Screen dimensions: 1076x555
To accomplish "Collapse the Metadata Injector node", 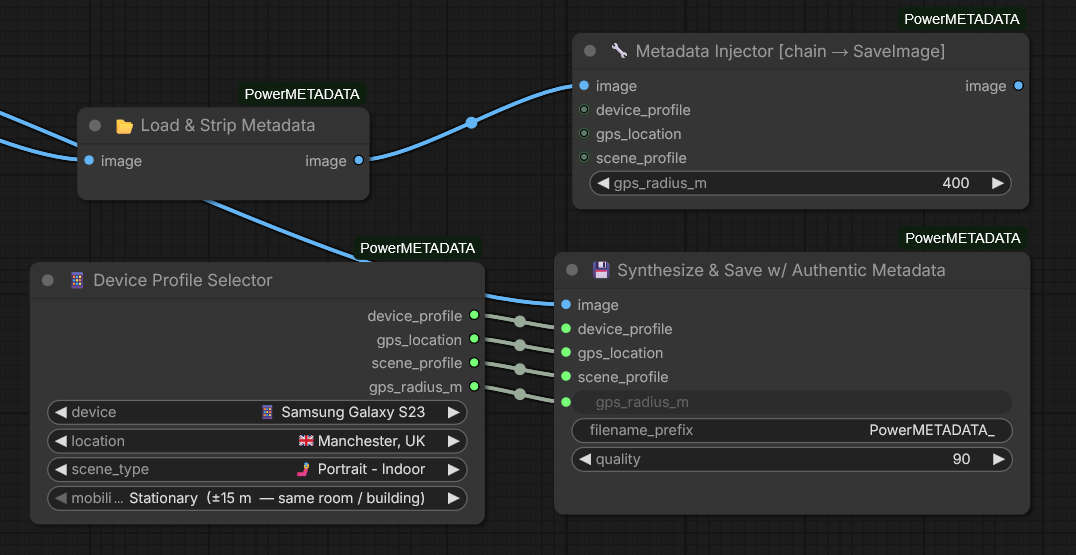I will (x=590, y=51).
